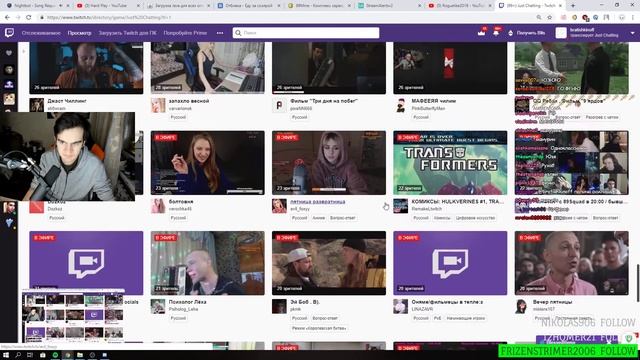
Task: Click the browser forward arrow
Action: [x=18, y=18]
